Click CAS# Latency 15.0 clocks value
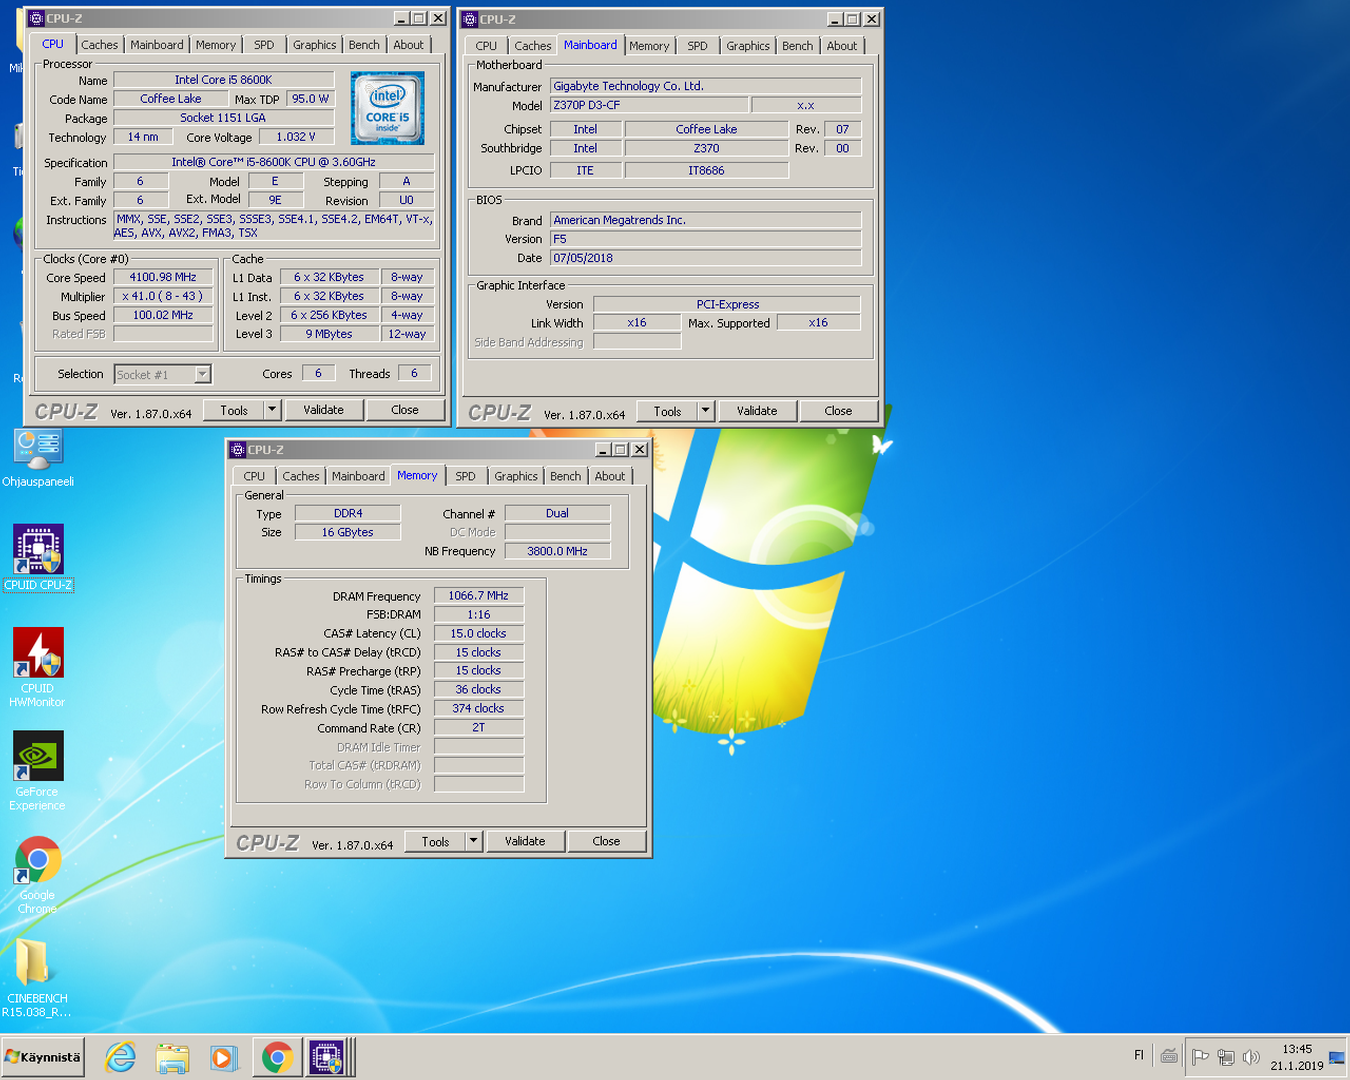This screenshot has width=1350, height=1080. click(478, 633)
